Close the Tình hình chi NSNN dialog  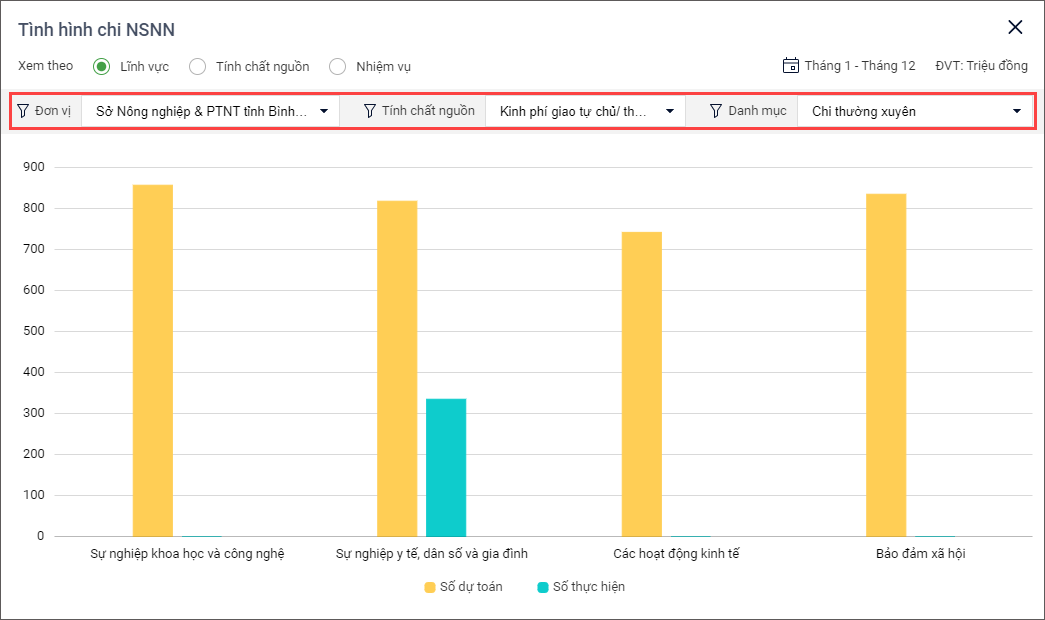click(x=1015, y=28)
